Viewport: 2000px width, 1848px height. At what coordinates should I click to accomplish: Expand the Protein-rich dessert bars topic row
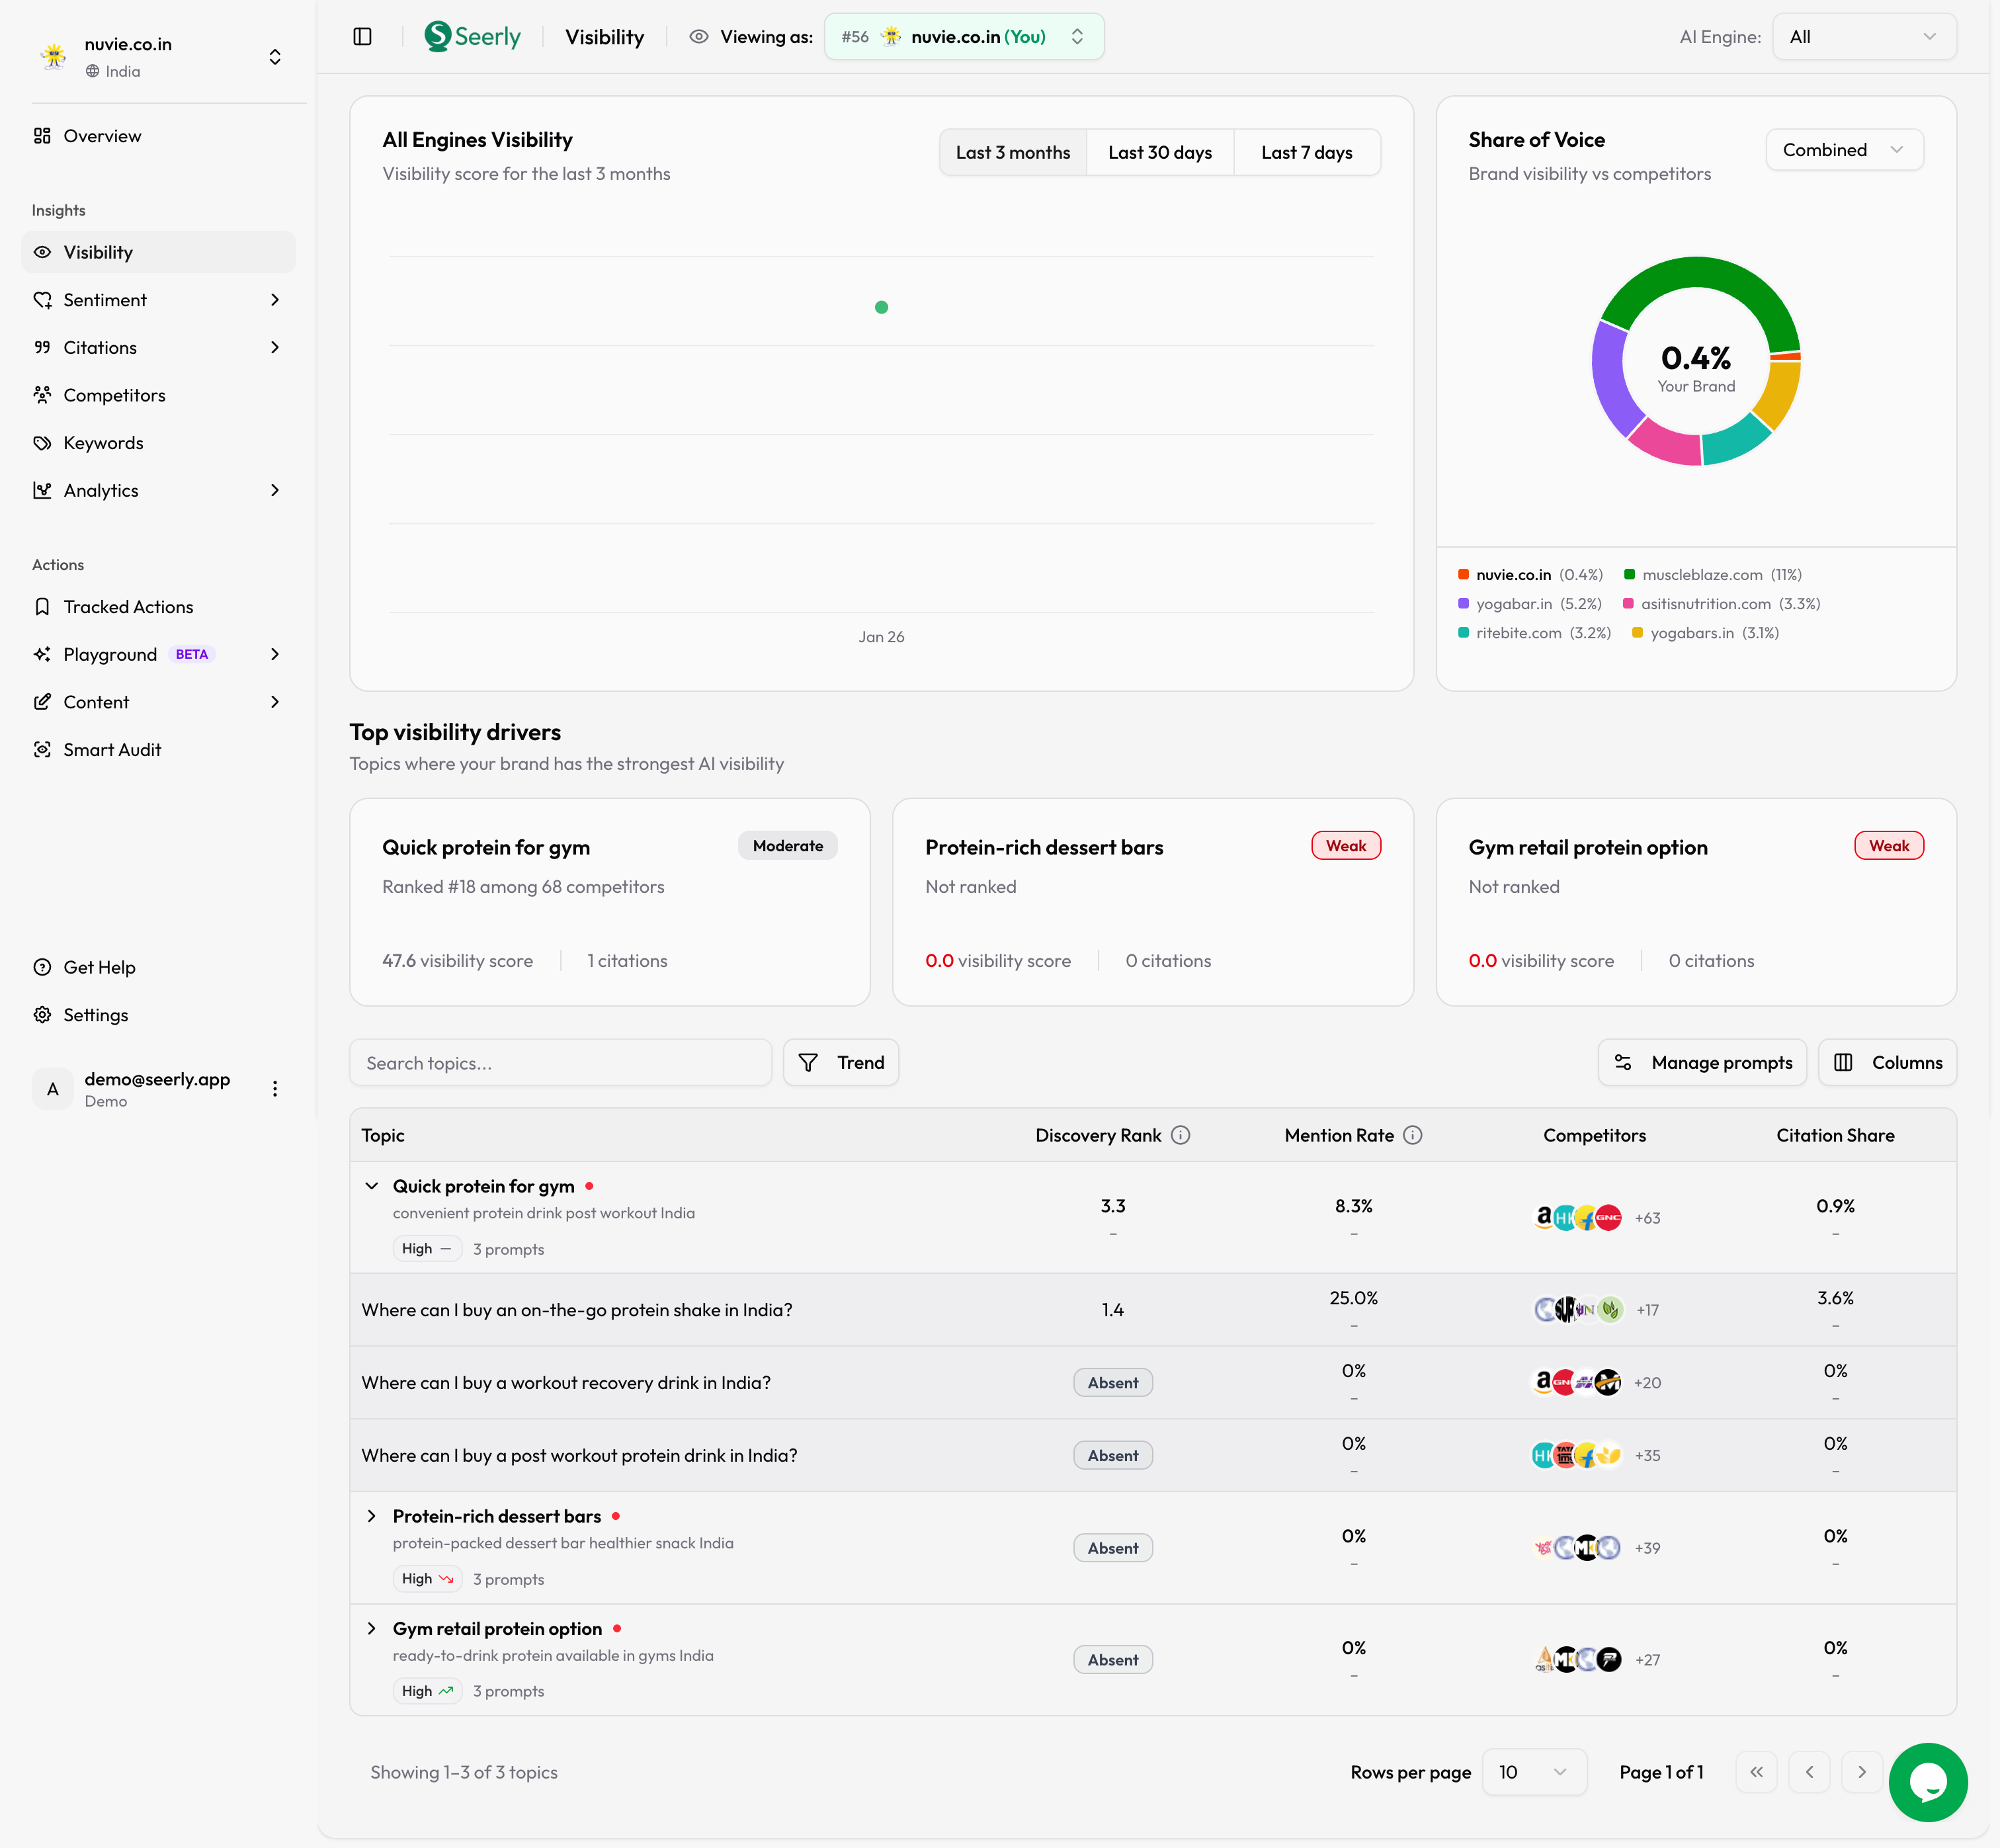point(372,1516)
